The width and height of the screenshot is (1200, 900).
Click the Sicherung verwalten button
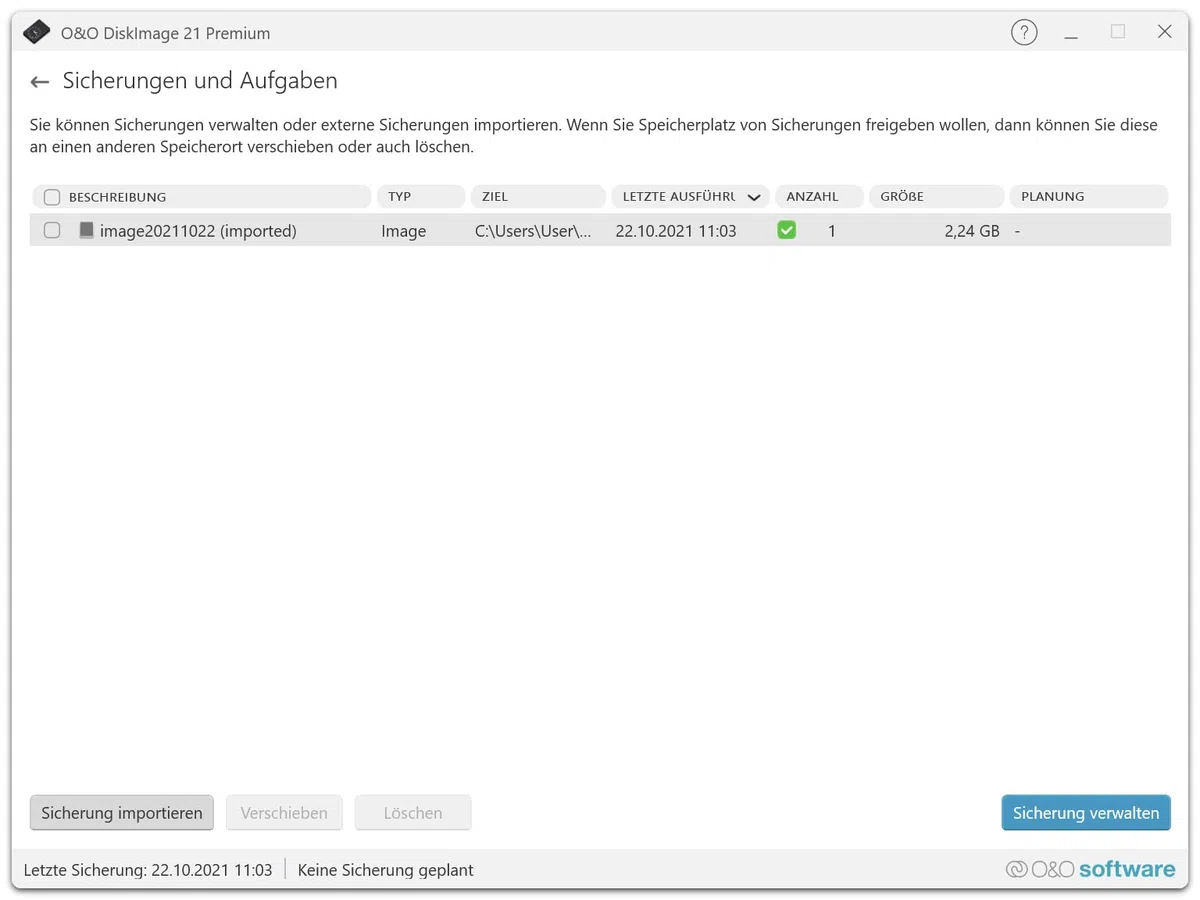pos(1086,813)
